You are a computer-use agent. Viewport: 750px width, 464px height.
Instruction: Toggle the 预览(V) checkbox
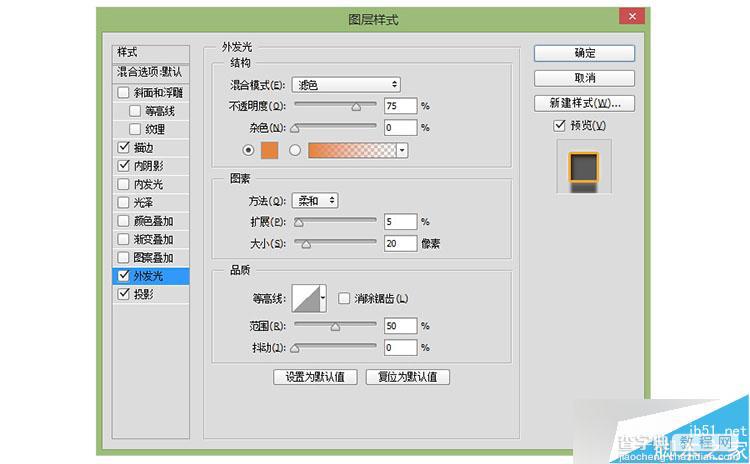click(x=559, y=125)
